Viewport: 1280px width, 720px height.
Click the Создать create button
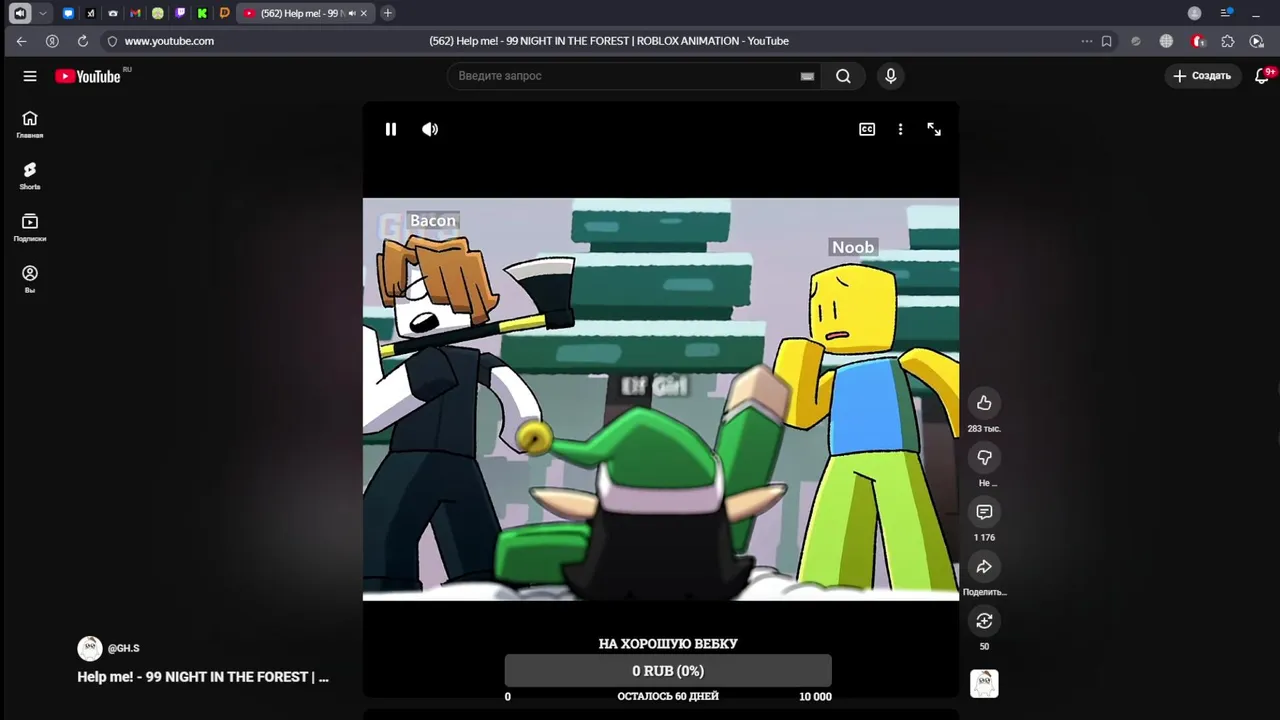(x=1203, y=76)
